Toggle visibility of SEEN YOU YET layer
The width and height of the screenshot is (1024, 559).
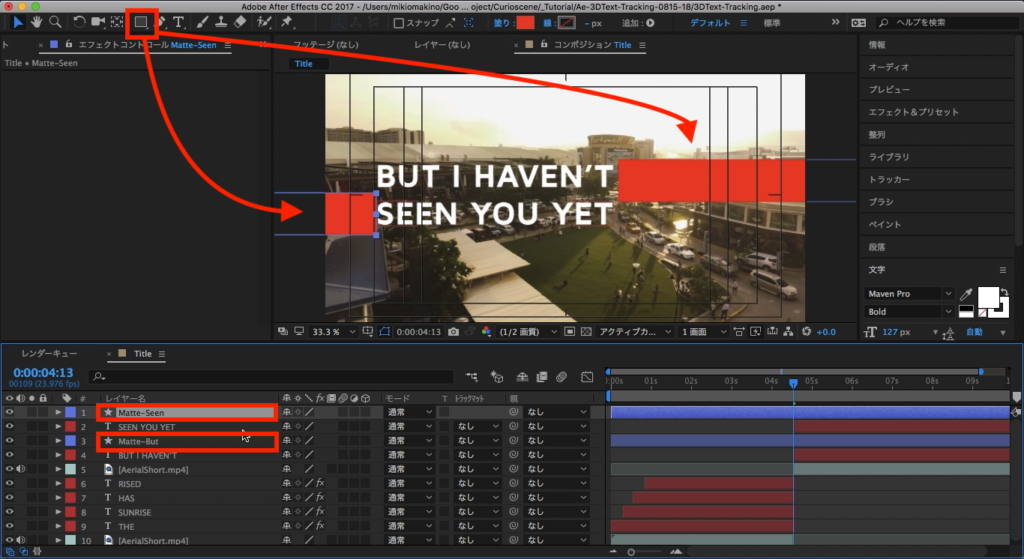pyautogui.click(x=10, y=426)
